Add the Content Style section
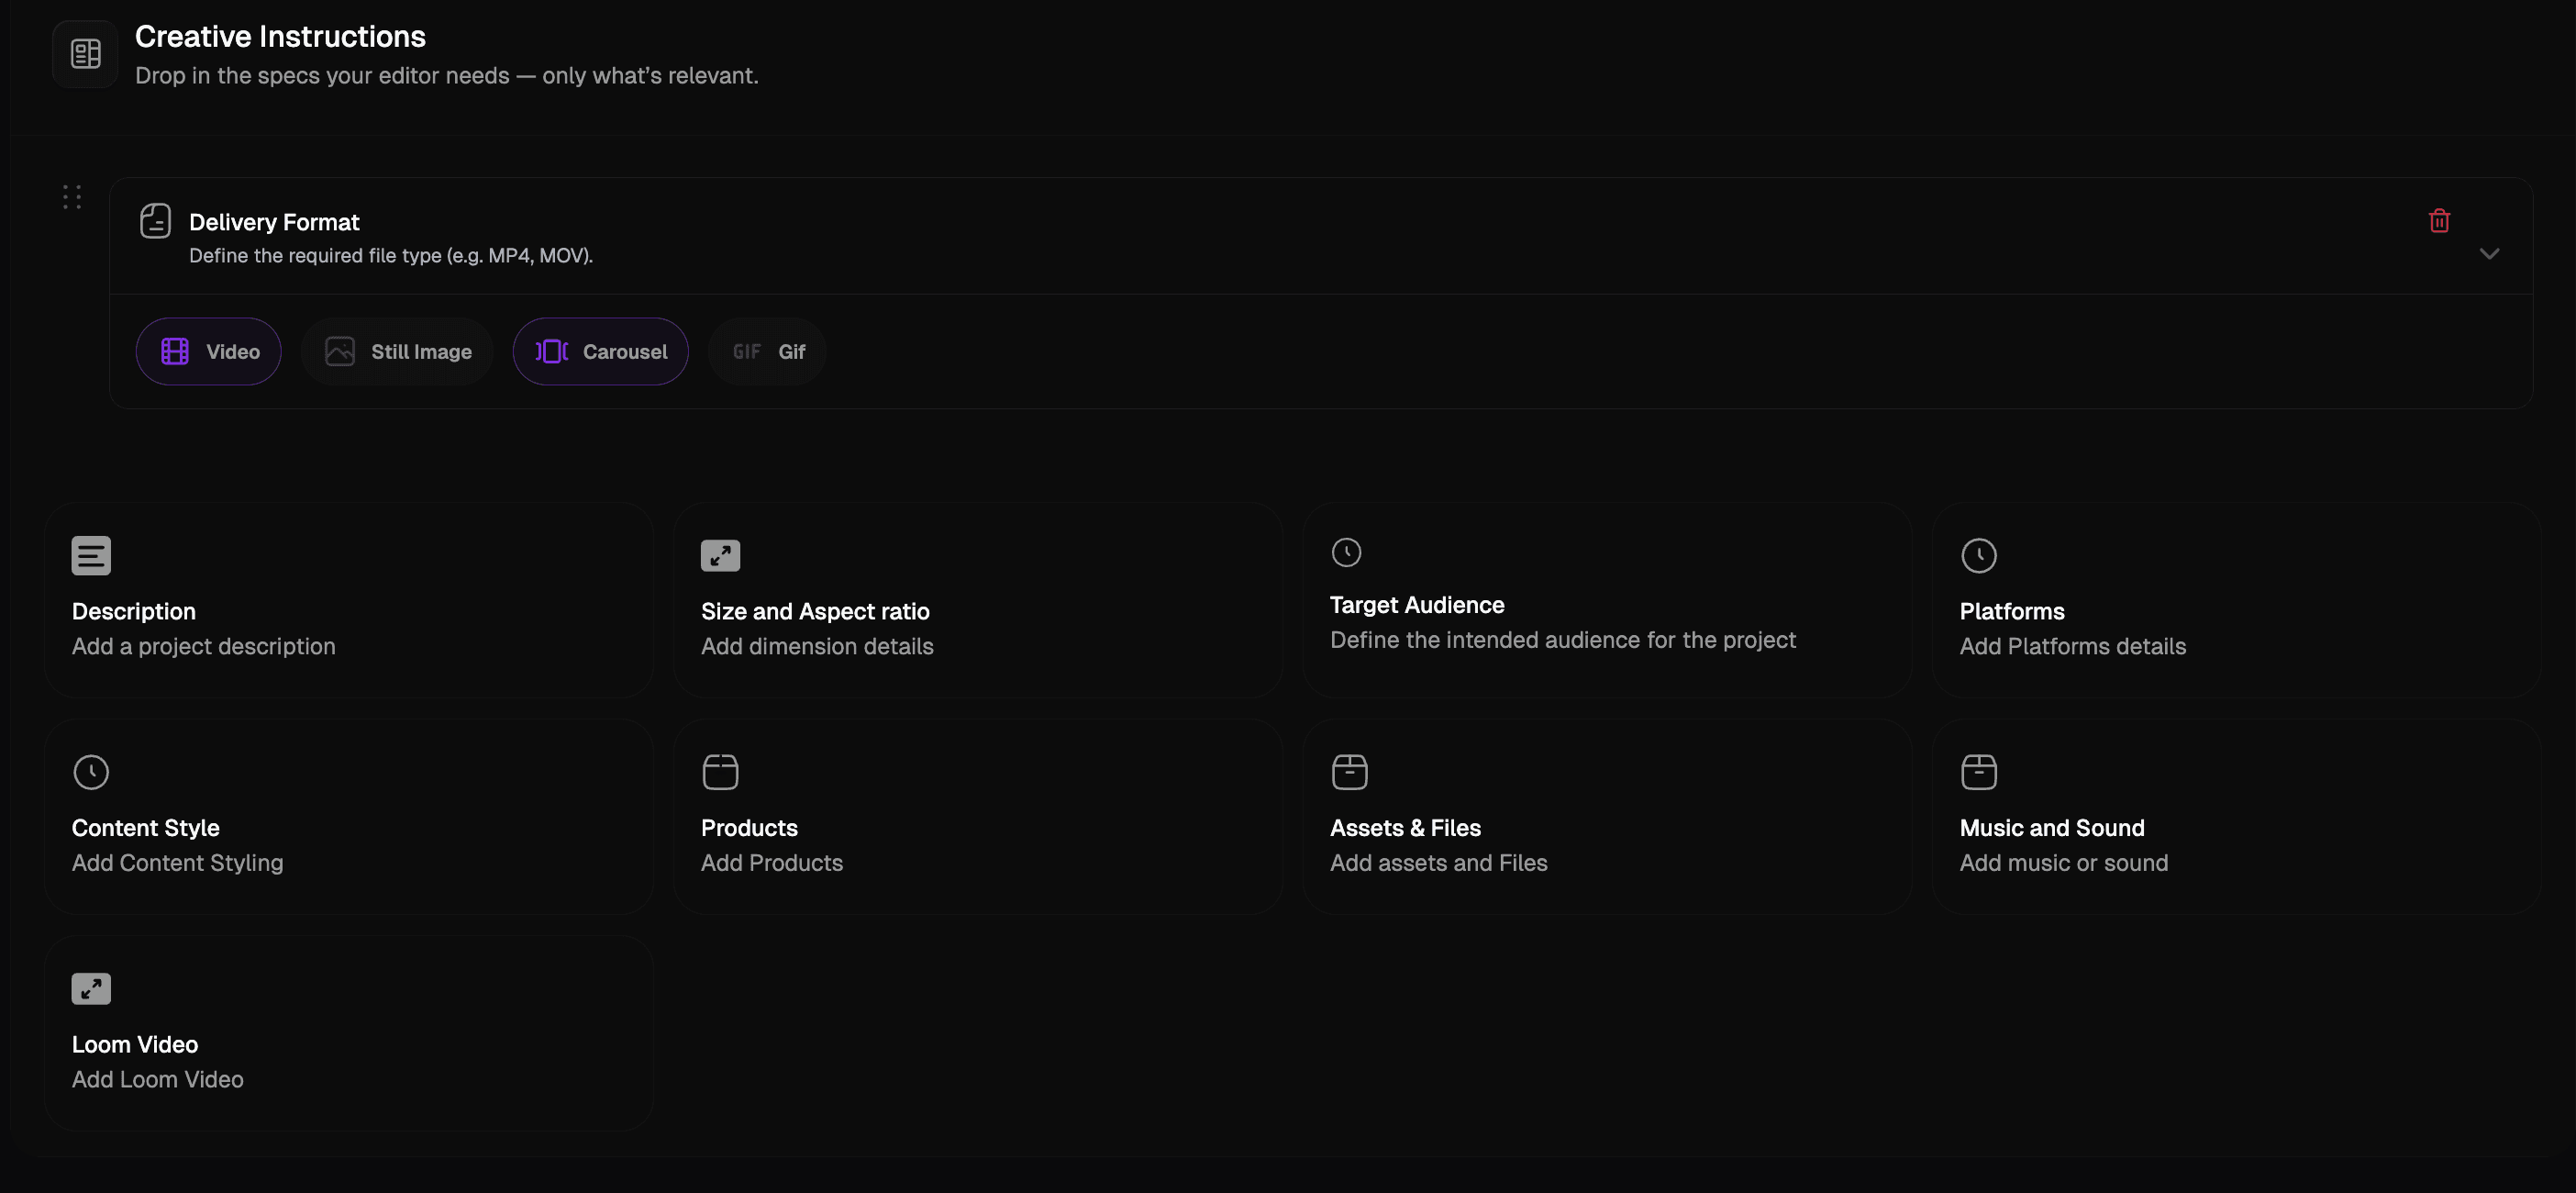The image size is (2576, 1193). pos(348,817)
